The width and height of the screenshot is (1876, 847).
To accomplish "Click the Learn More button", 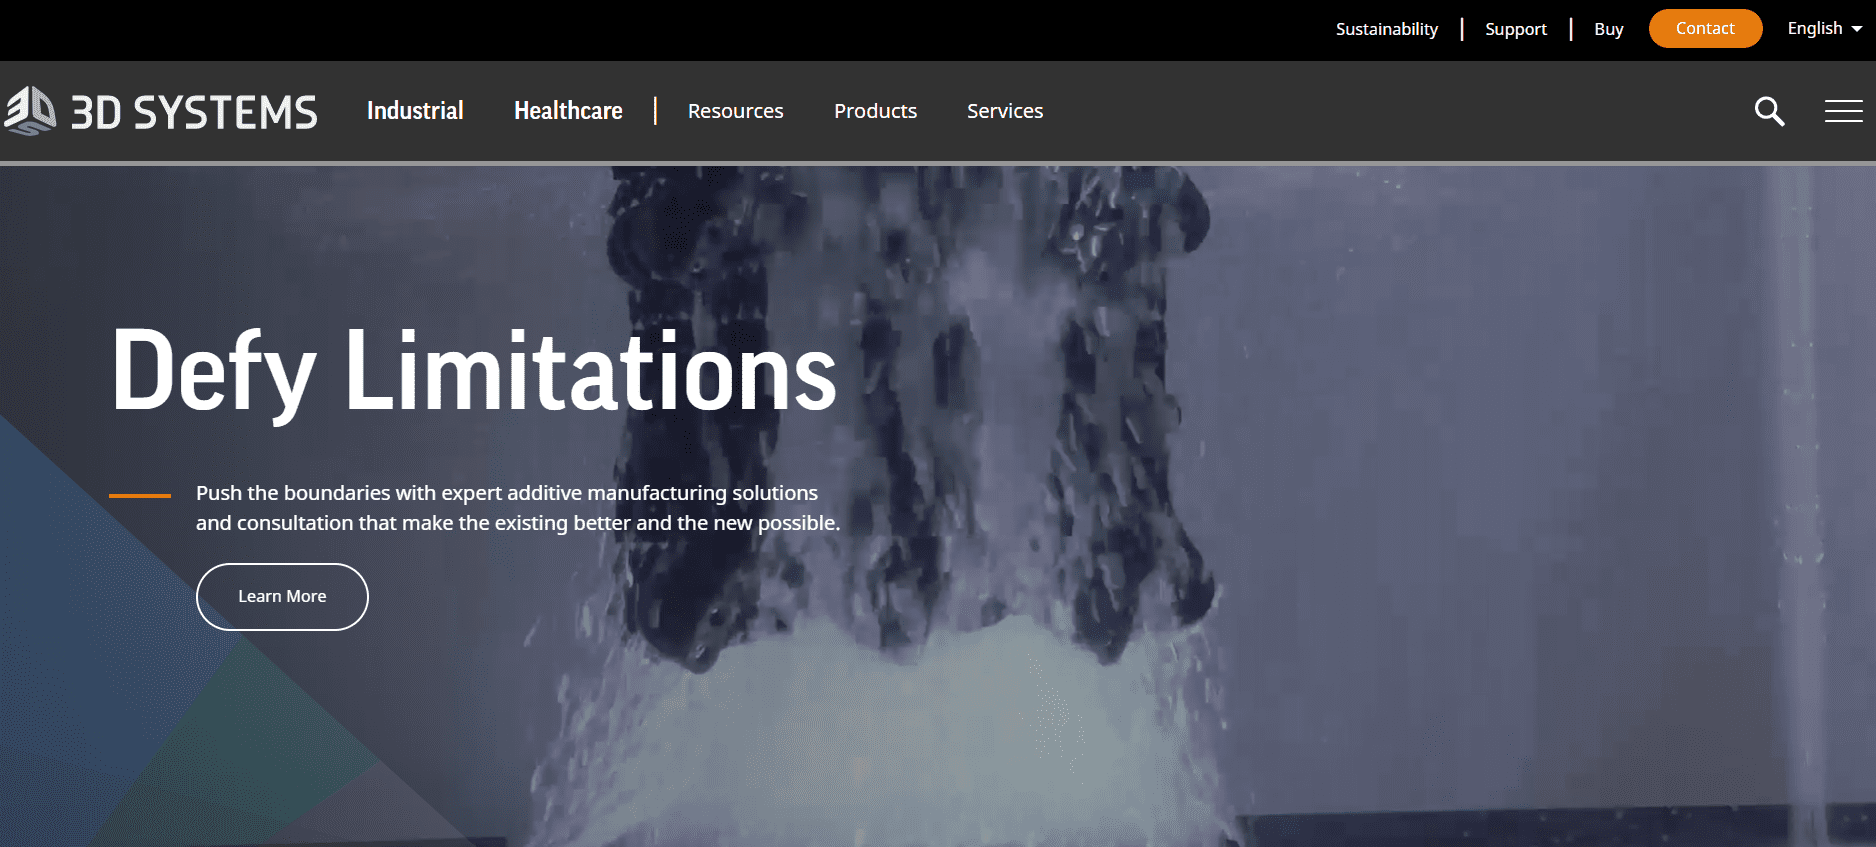I will 282,597.
